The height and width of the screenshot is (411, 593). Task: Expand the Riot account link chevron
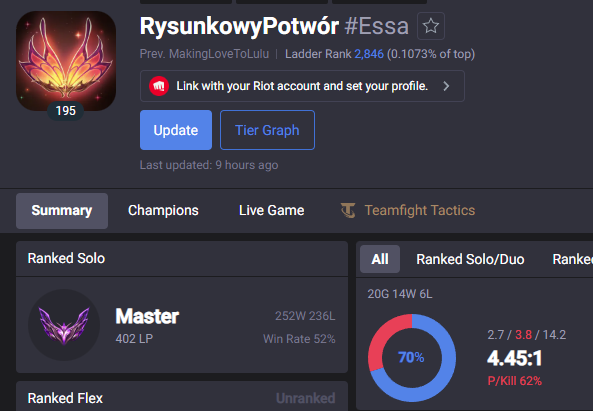pos(446,86)
